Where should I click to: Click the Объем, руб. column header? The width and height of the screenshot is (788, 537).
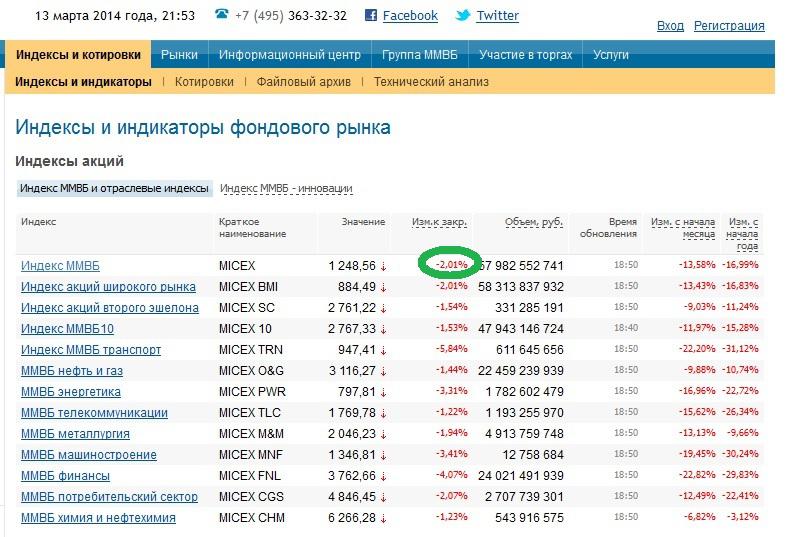[x=534, y=222]
